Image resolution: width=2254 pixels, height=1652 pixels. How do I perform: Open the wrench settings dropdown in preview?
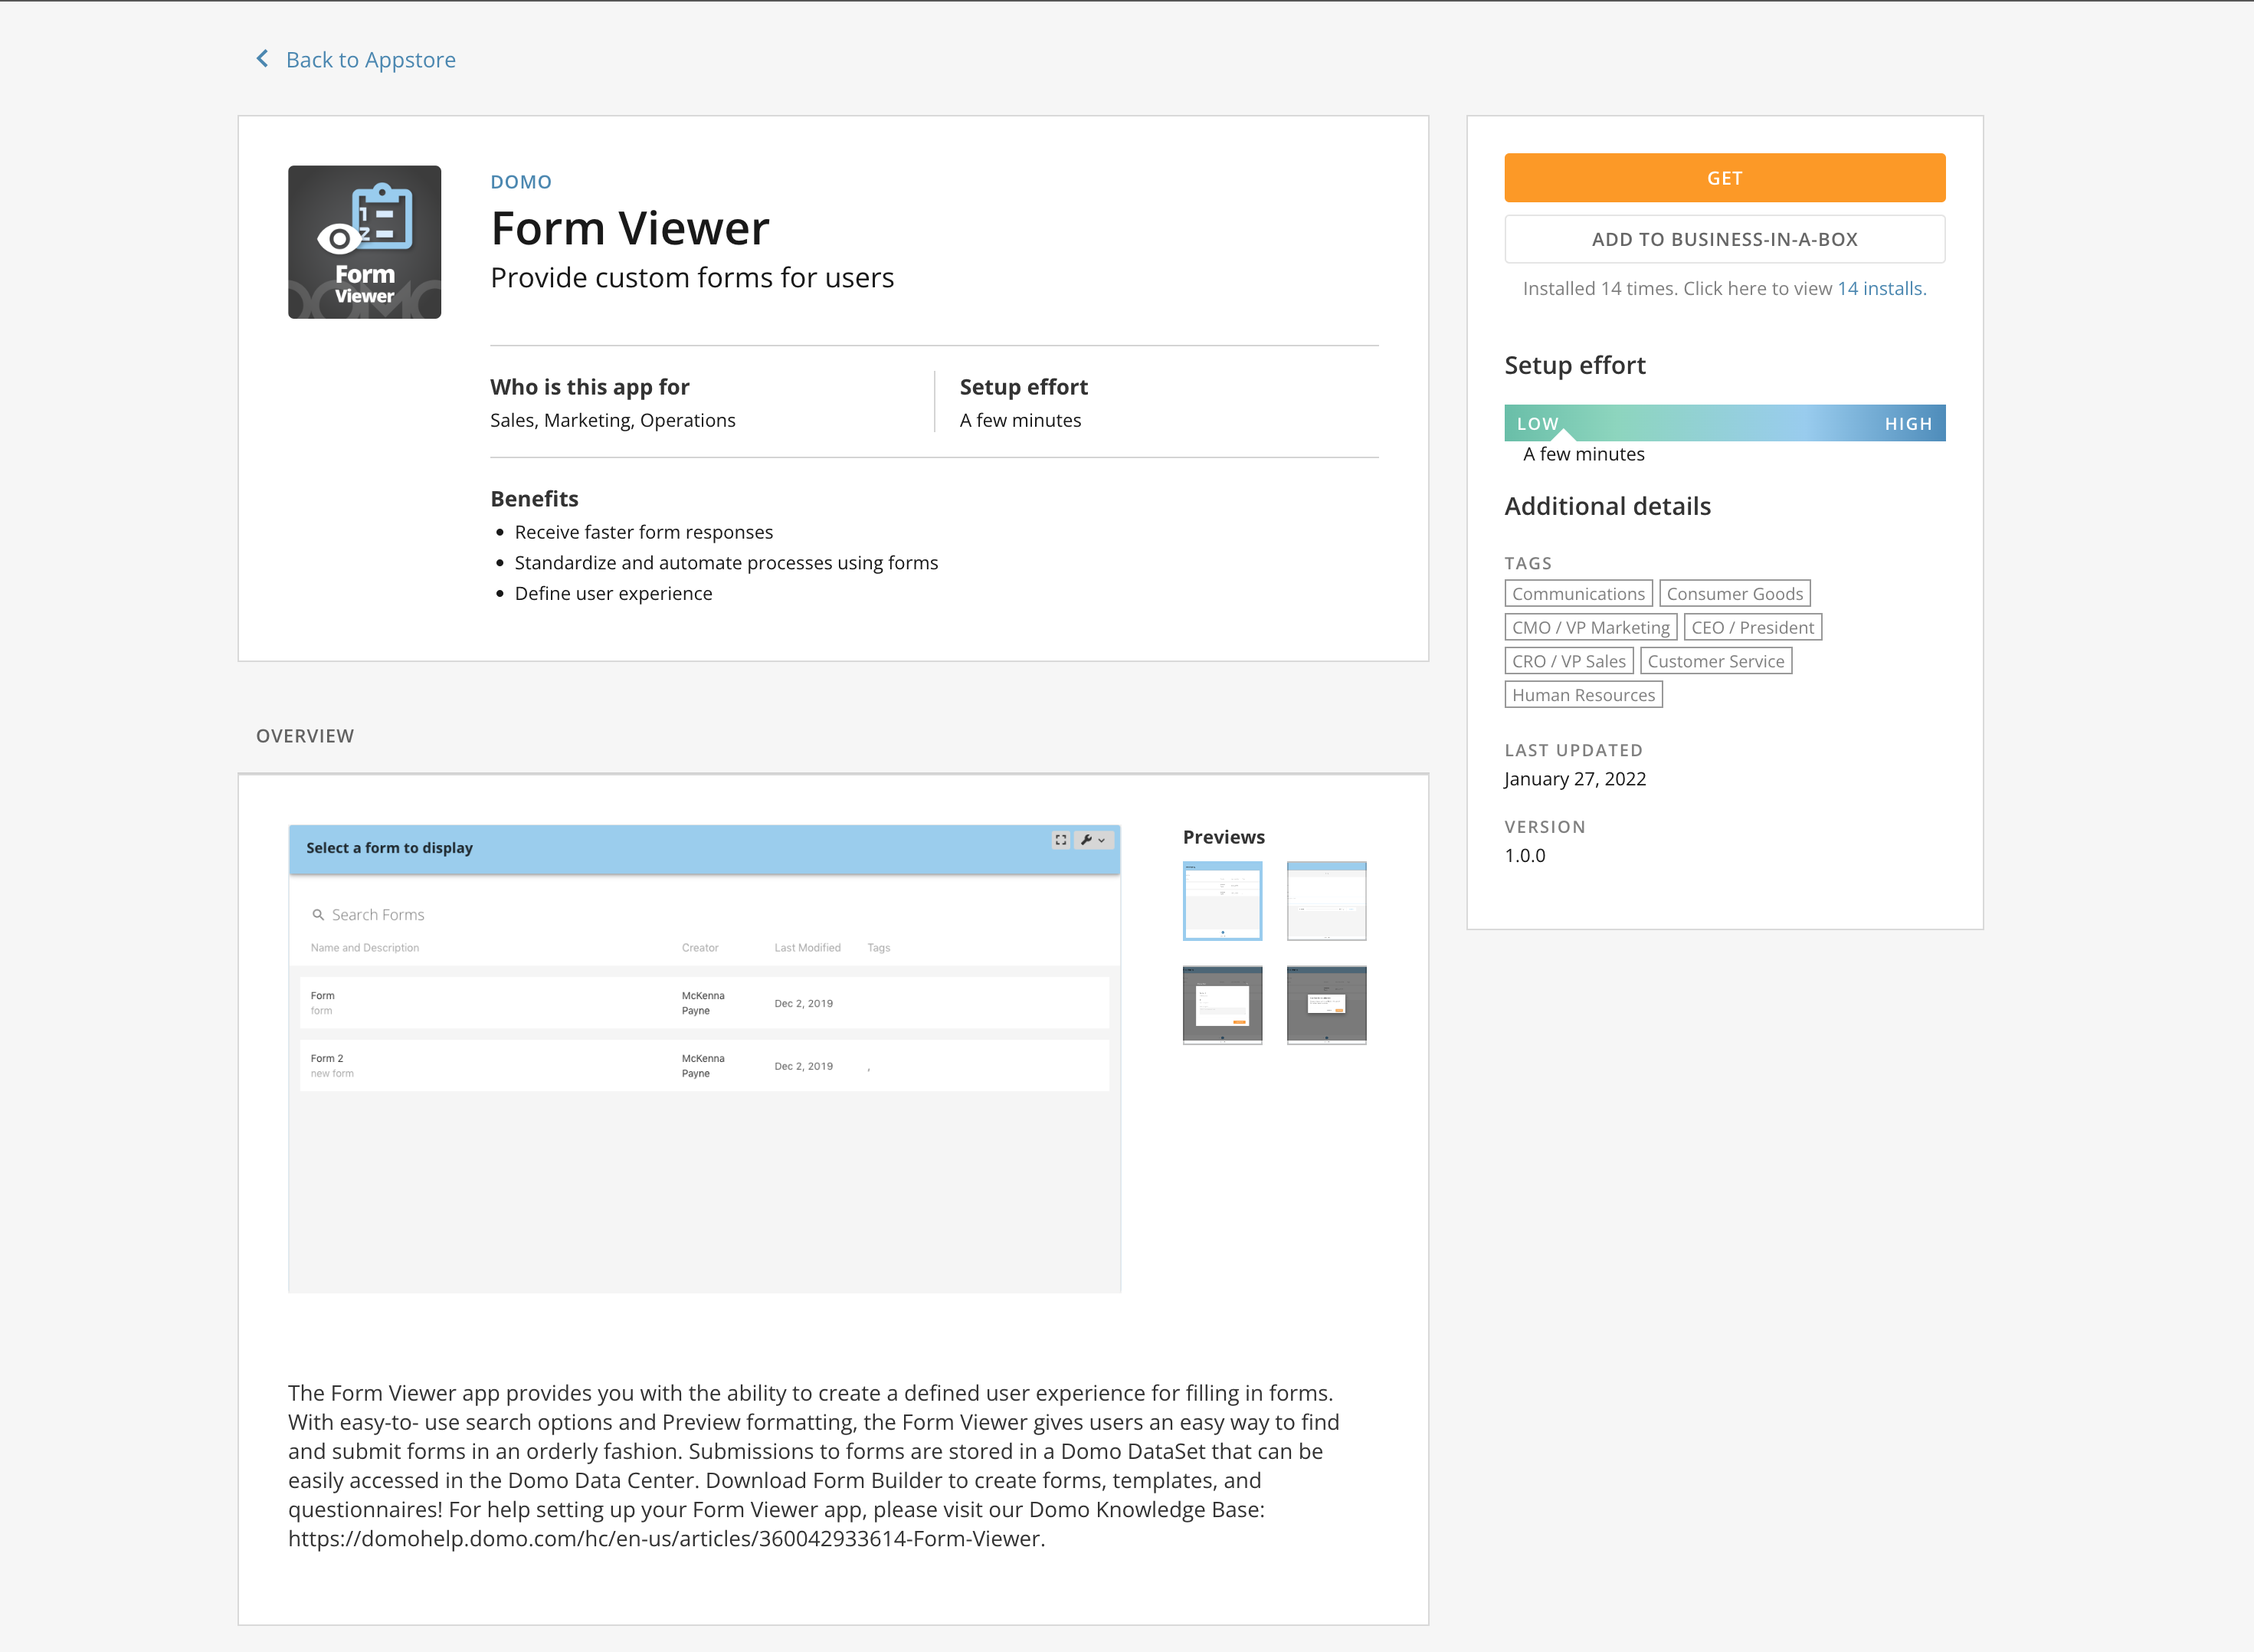coord(1092,840)
